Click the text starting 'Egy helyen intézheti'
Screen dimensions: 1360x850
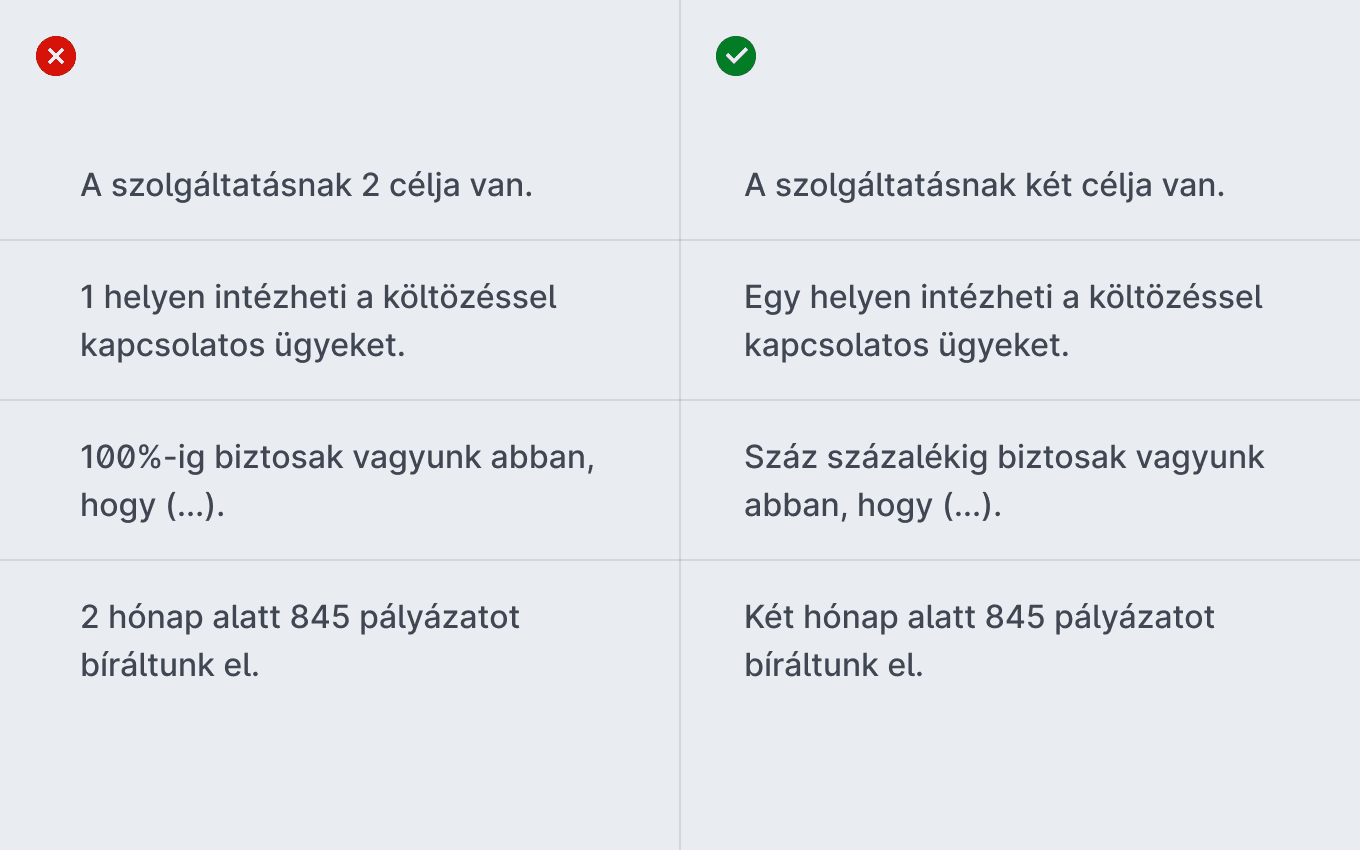pos(1003,321)
